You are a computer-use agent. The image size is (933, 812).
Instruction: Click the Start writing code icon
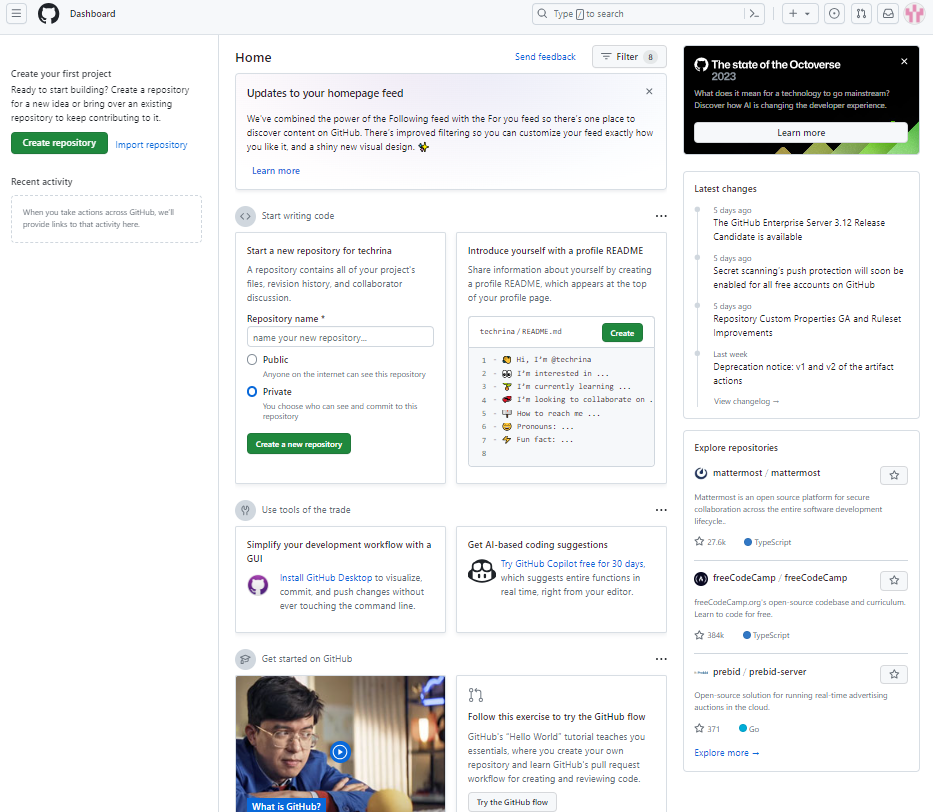[245, 216]
